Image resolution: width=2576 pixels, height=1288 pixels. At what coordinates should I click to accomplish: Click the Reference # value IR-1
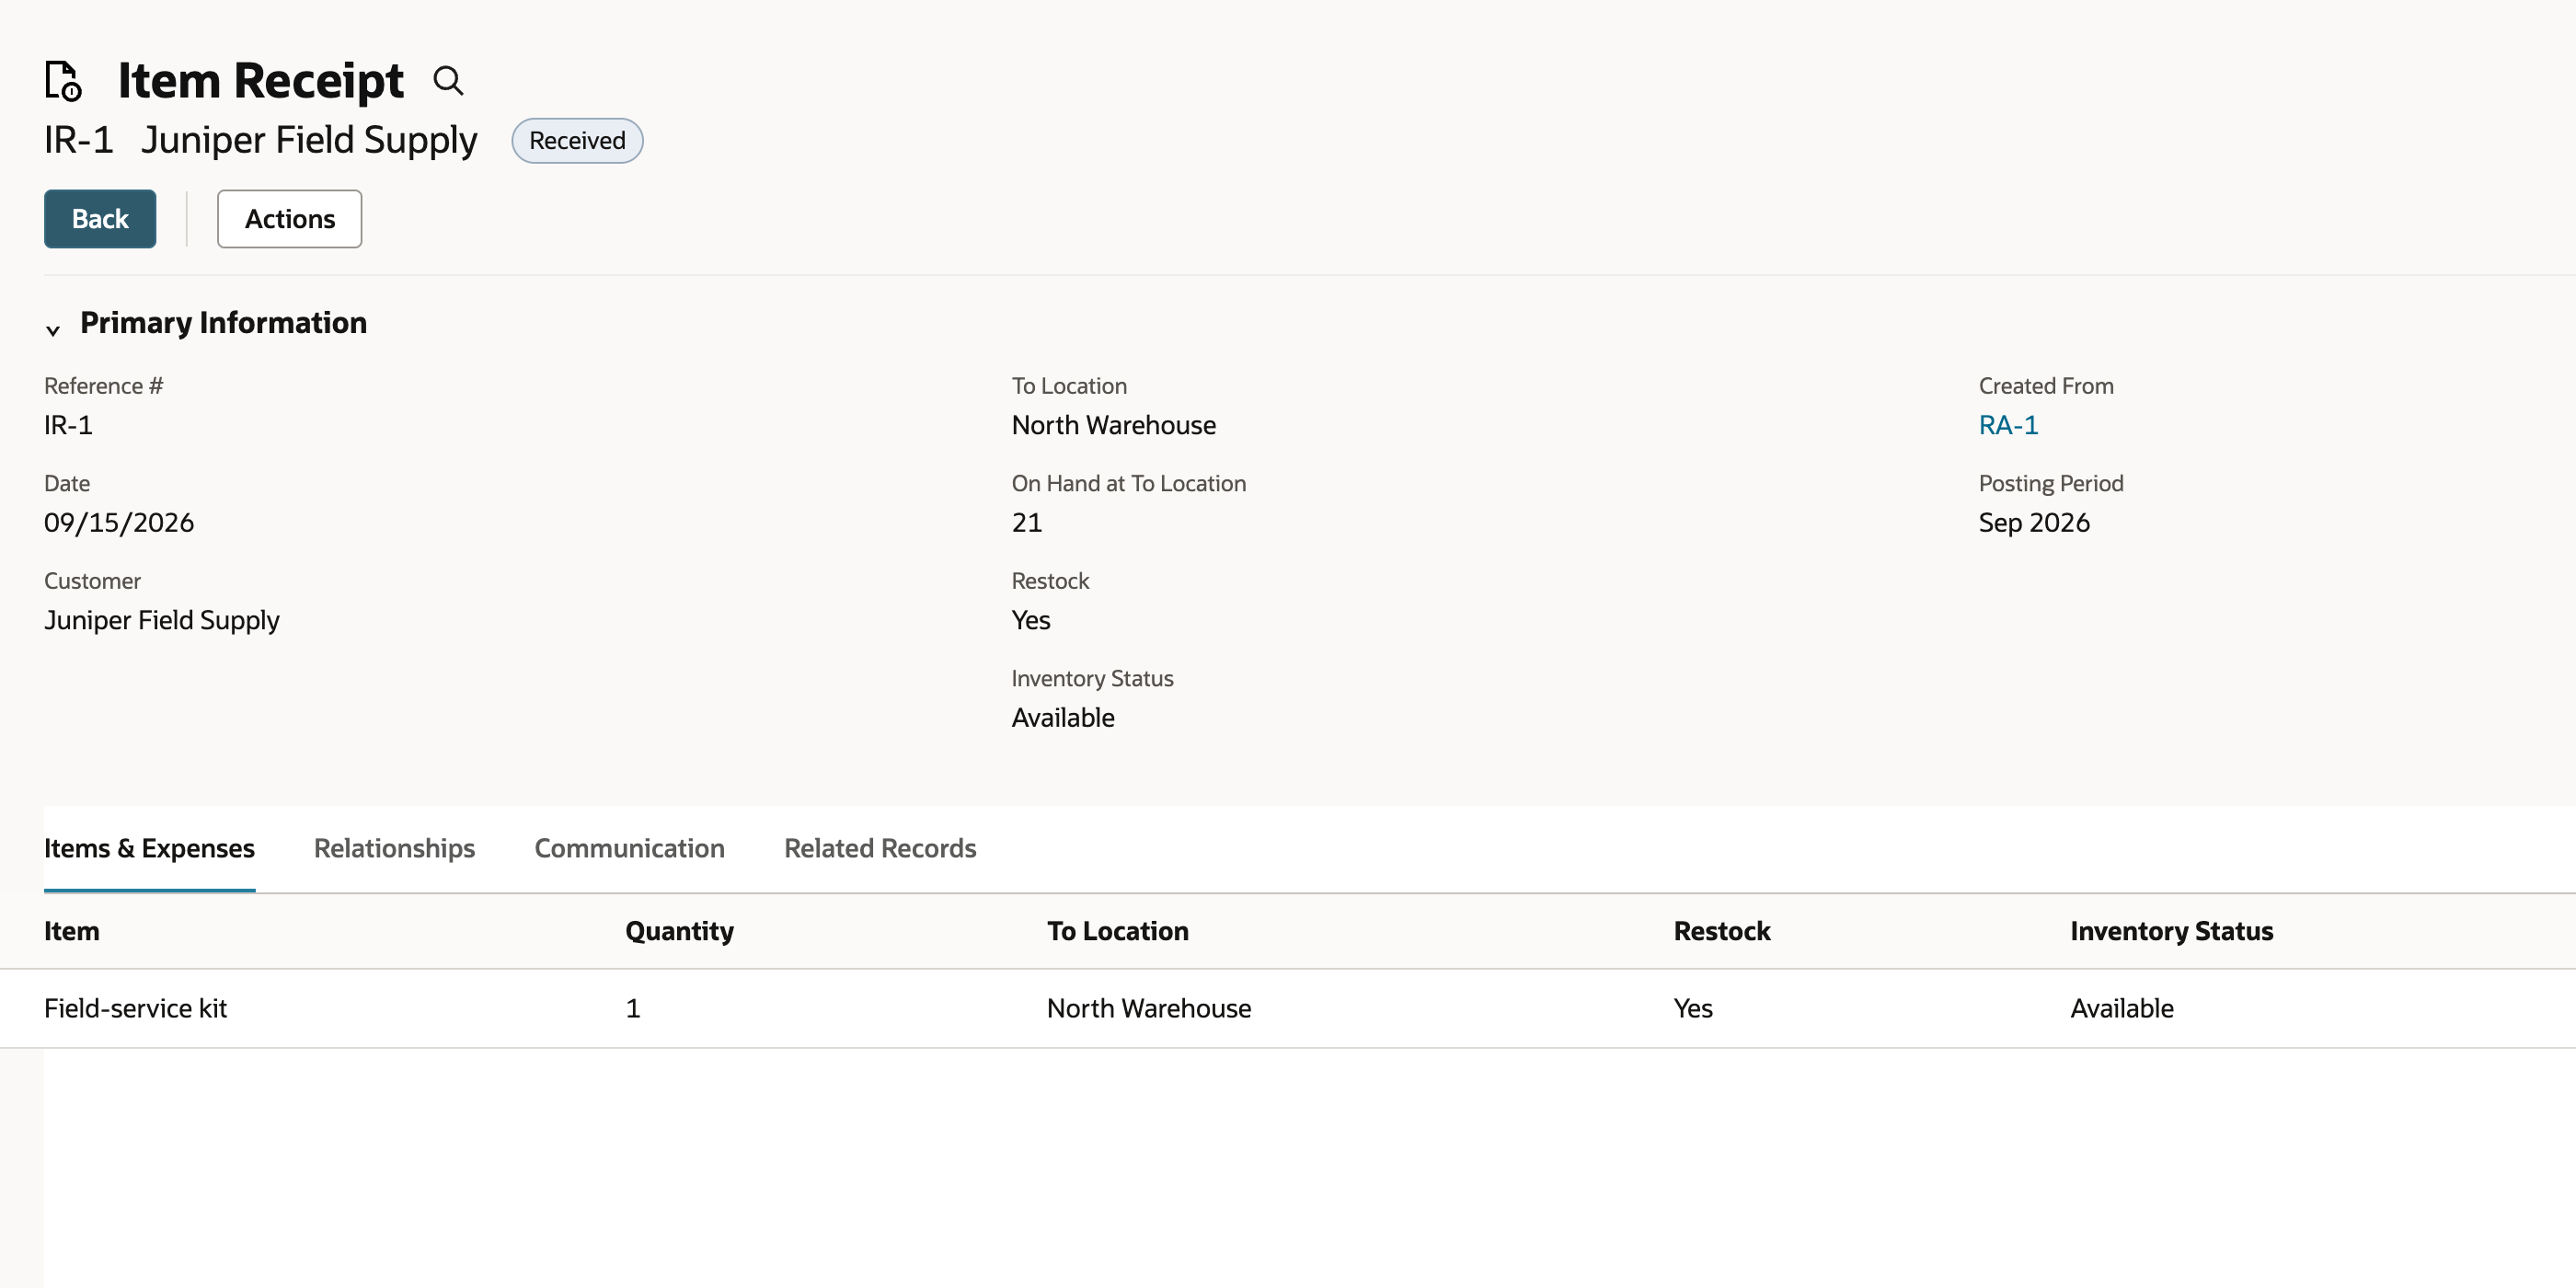(x=68, y=425)
